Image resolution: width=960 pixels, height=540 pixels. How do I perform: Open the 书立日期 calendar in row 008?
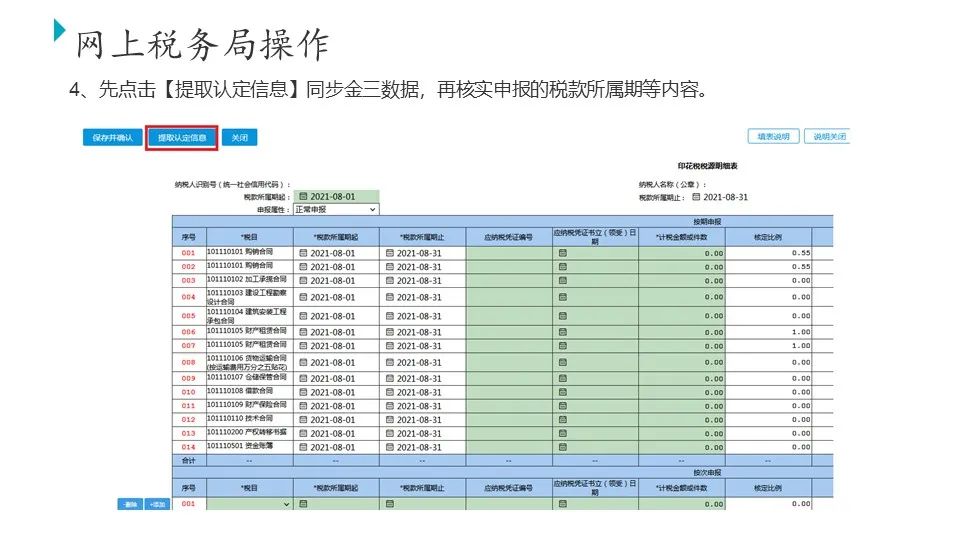[563, 362]
